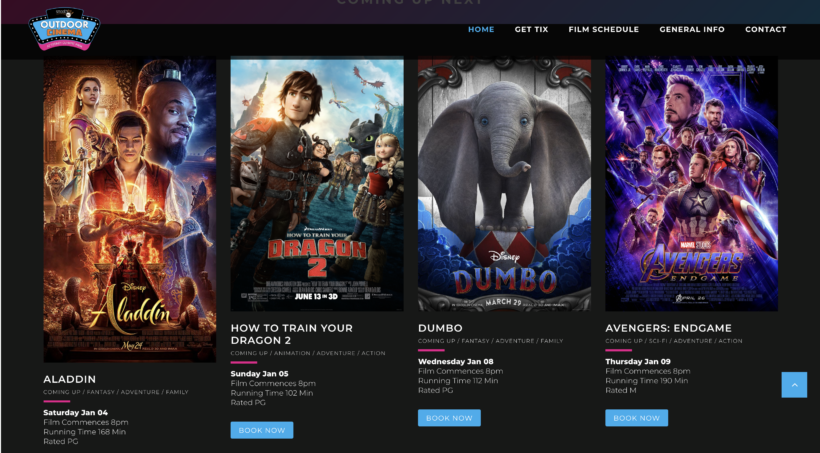This screenshot has width=820, height=453.
Task: Click the ALADDIN film title
Action: click(70, 379)
